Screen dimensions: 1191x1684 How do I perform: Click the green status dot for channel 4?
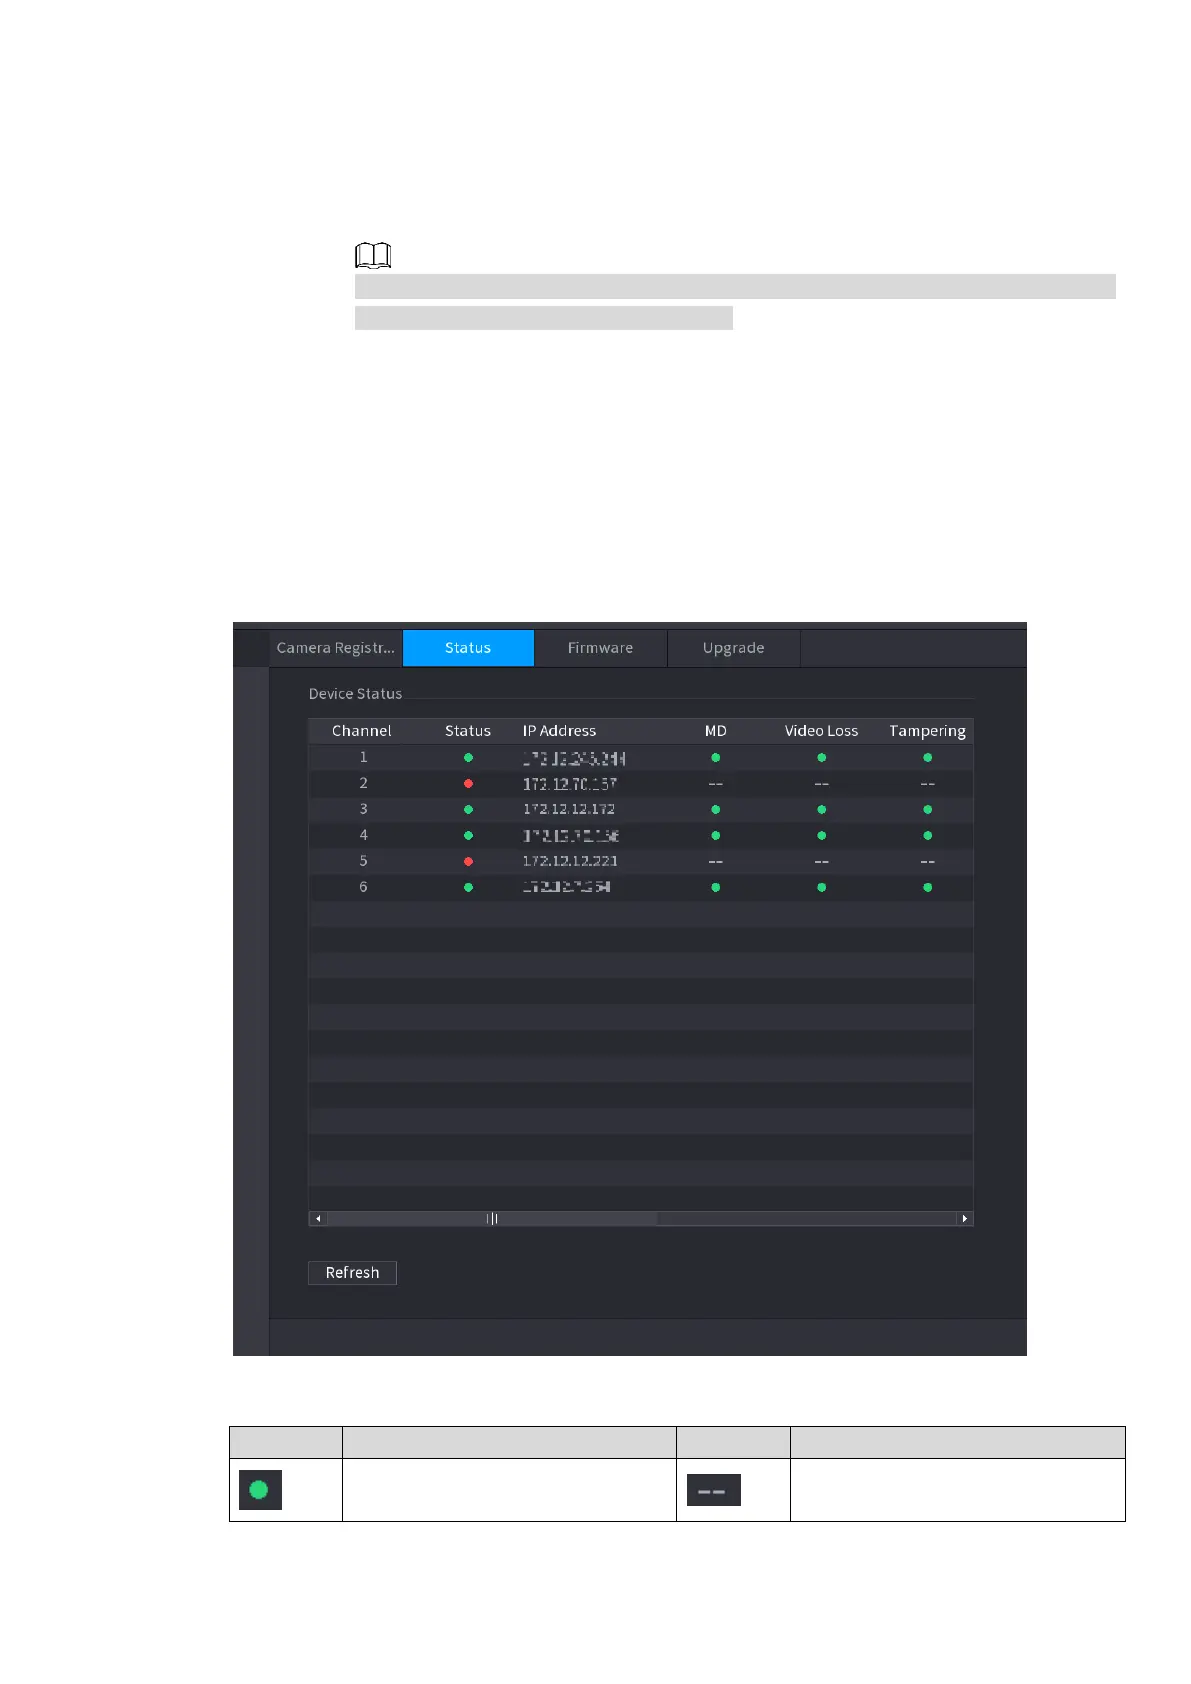468,836
